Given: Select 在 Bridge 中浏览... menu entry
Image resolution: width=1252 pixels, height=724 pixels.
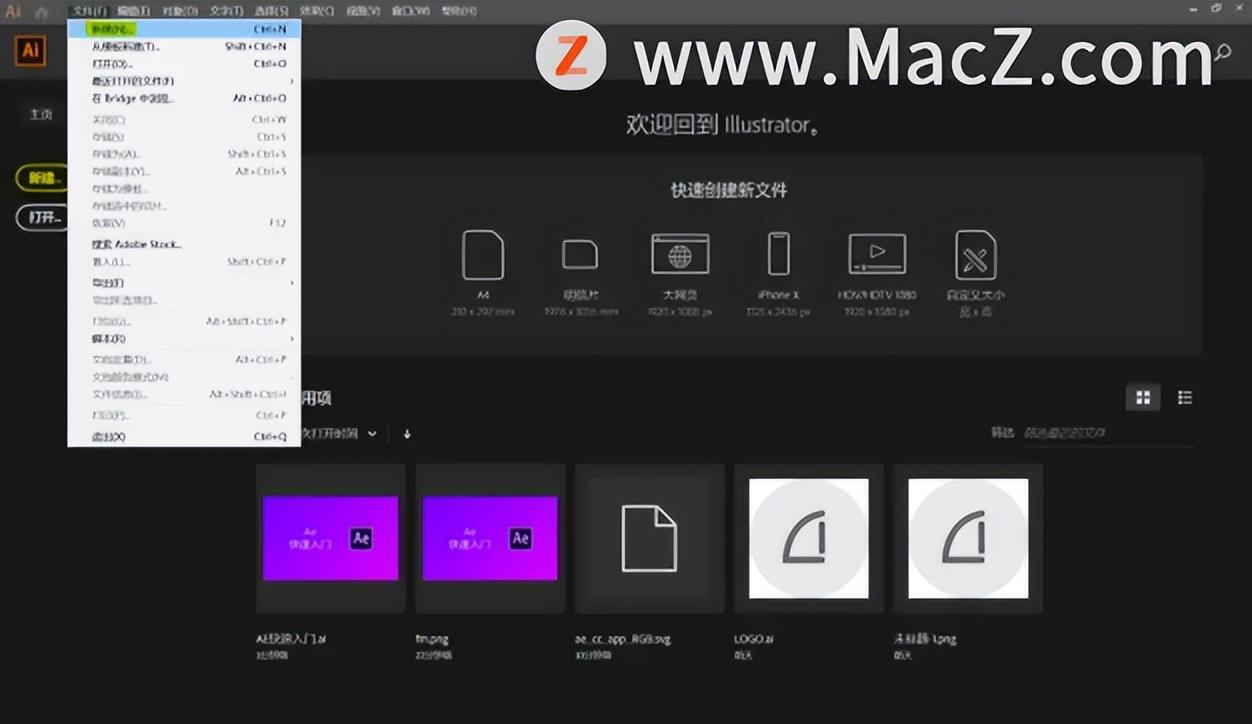Looking at the screenshot, I should (184, 98).
